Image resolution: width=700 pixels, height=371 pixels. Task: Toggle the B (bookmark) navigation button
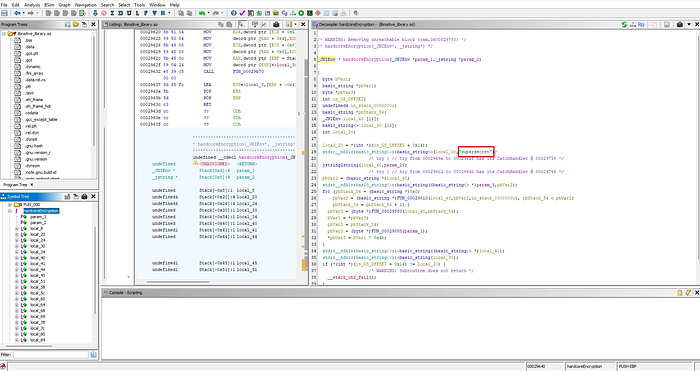pyautogui.click(x=163, y=13)
